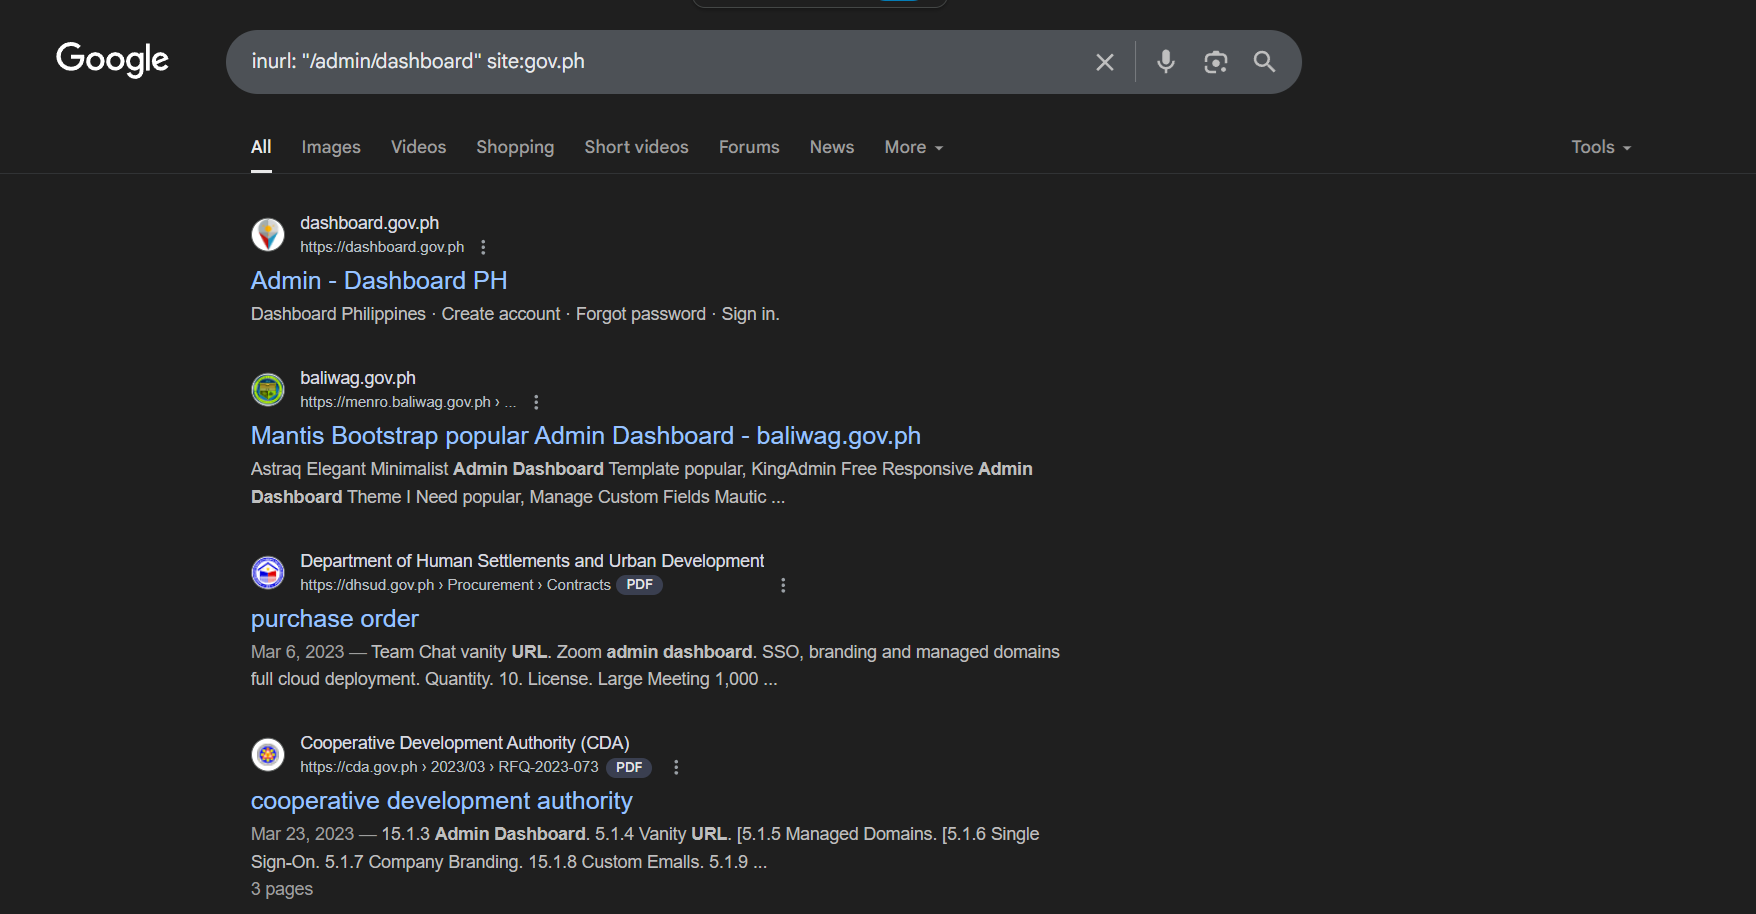This screenshot has height=914, width=1756.
Task: Open search by image camera icon
Action: coord(1216,62)
